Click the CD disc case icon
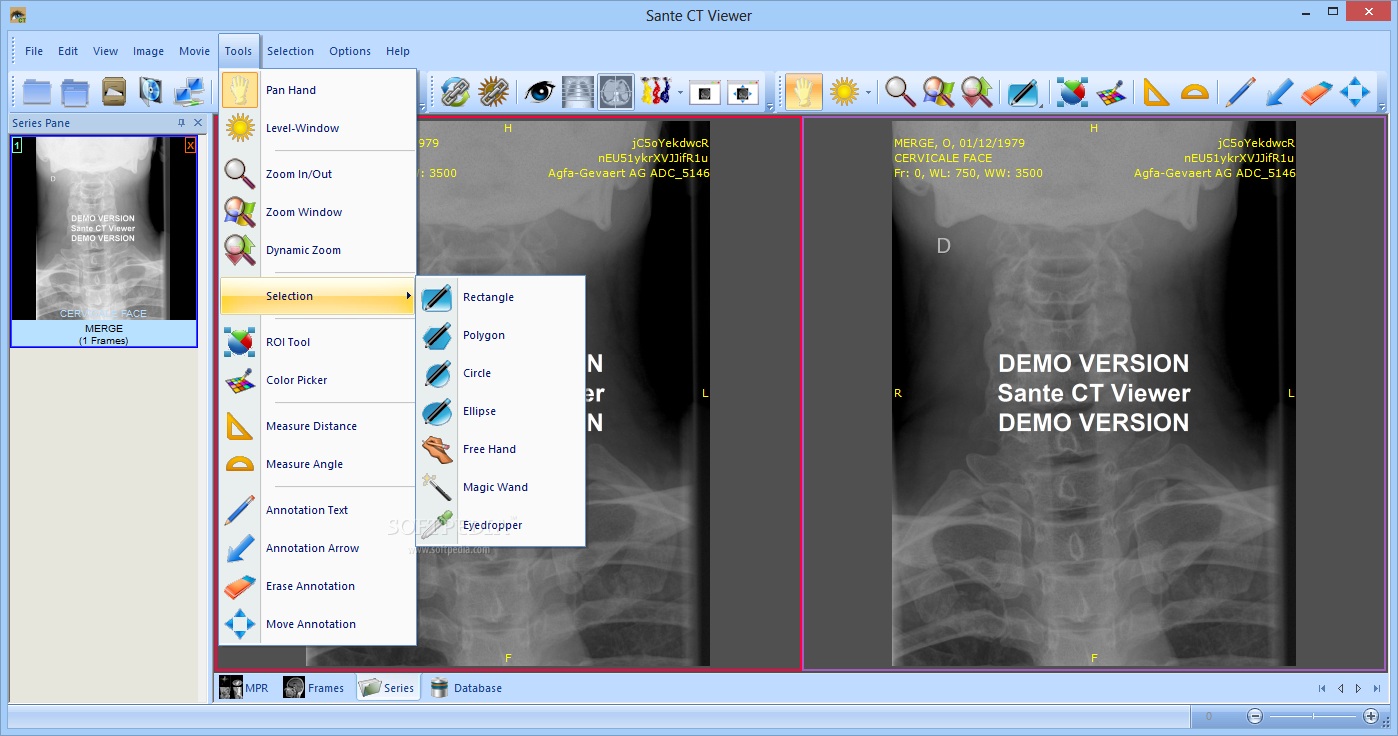 click(151, 92)
